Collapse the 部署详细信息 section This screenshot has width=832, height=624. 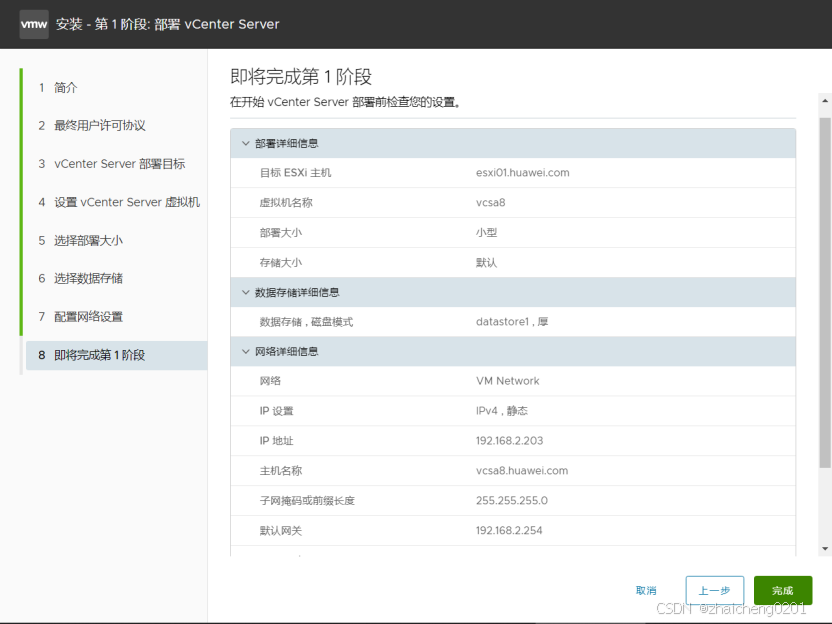[246, 143]
